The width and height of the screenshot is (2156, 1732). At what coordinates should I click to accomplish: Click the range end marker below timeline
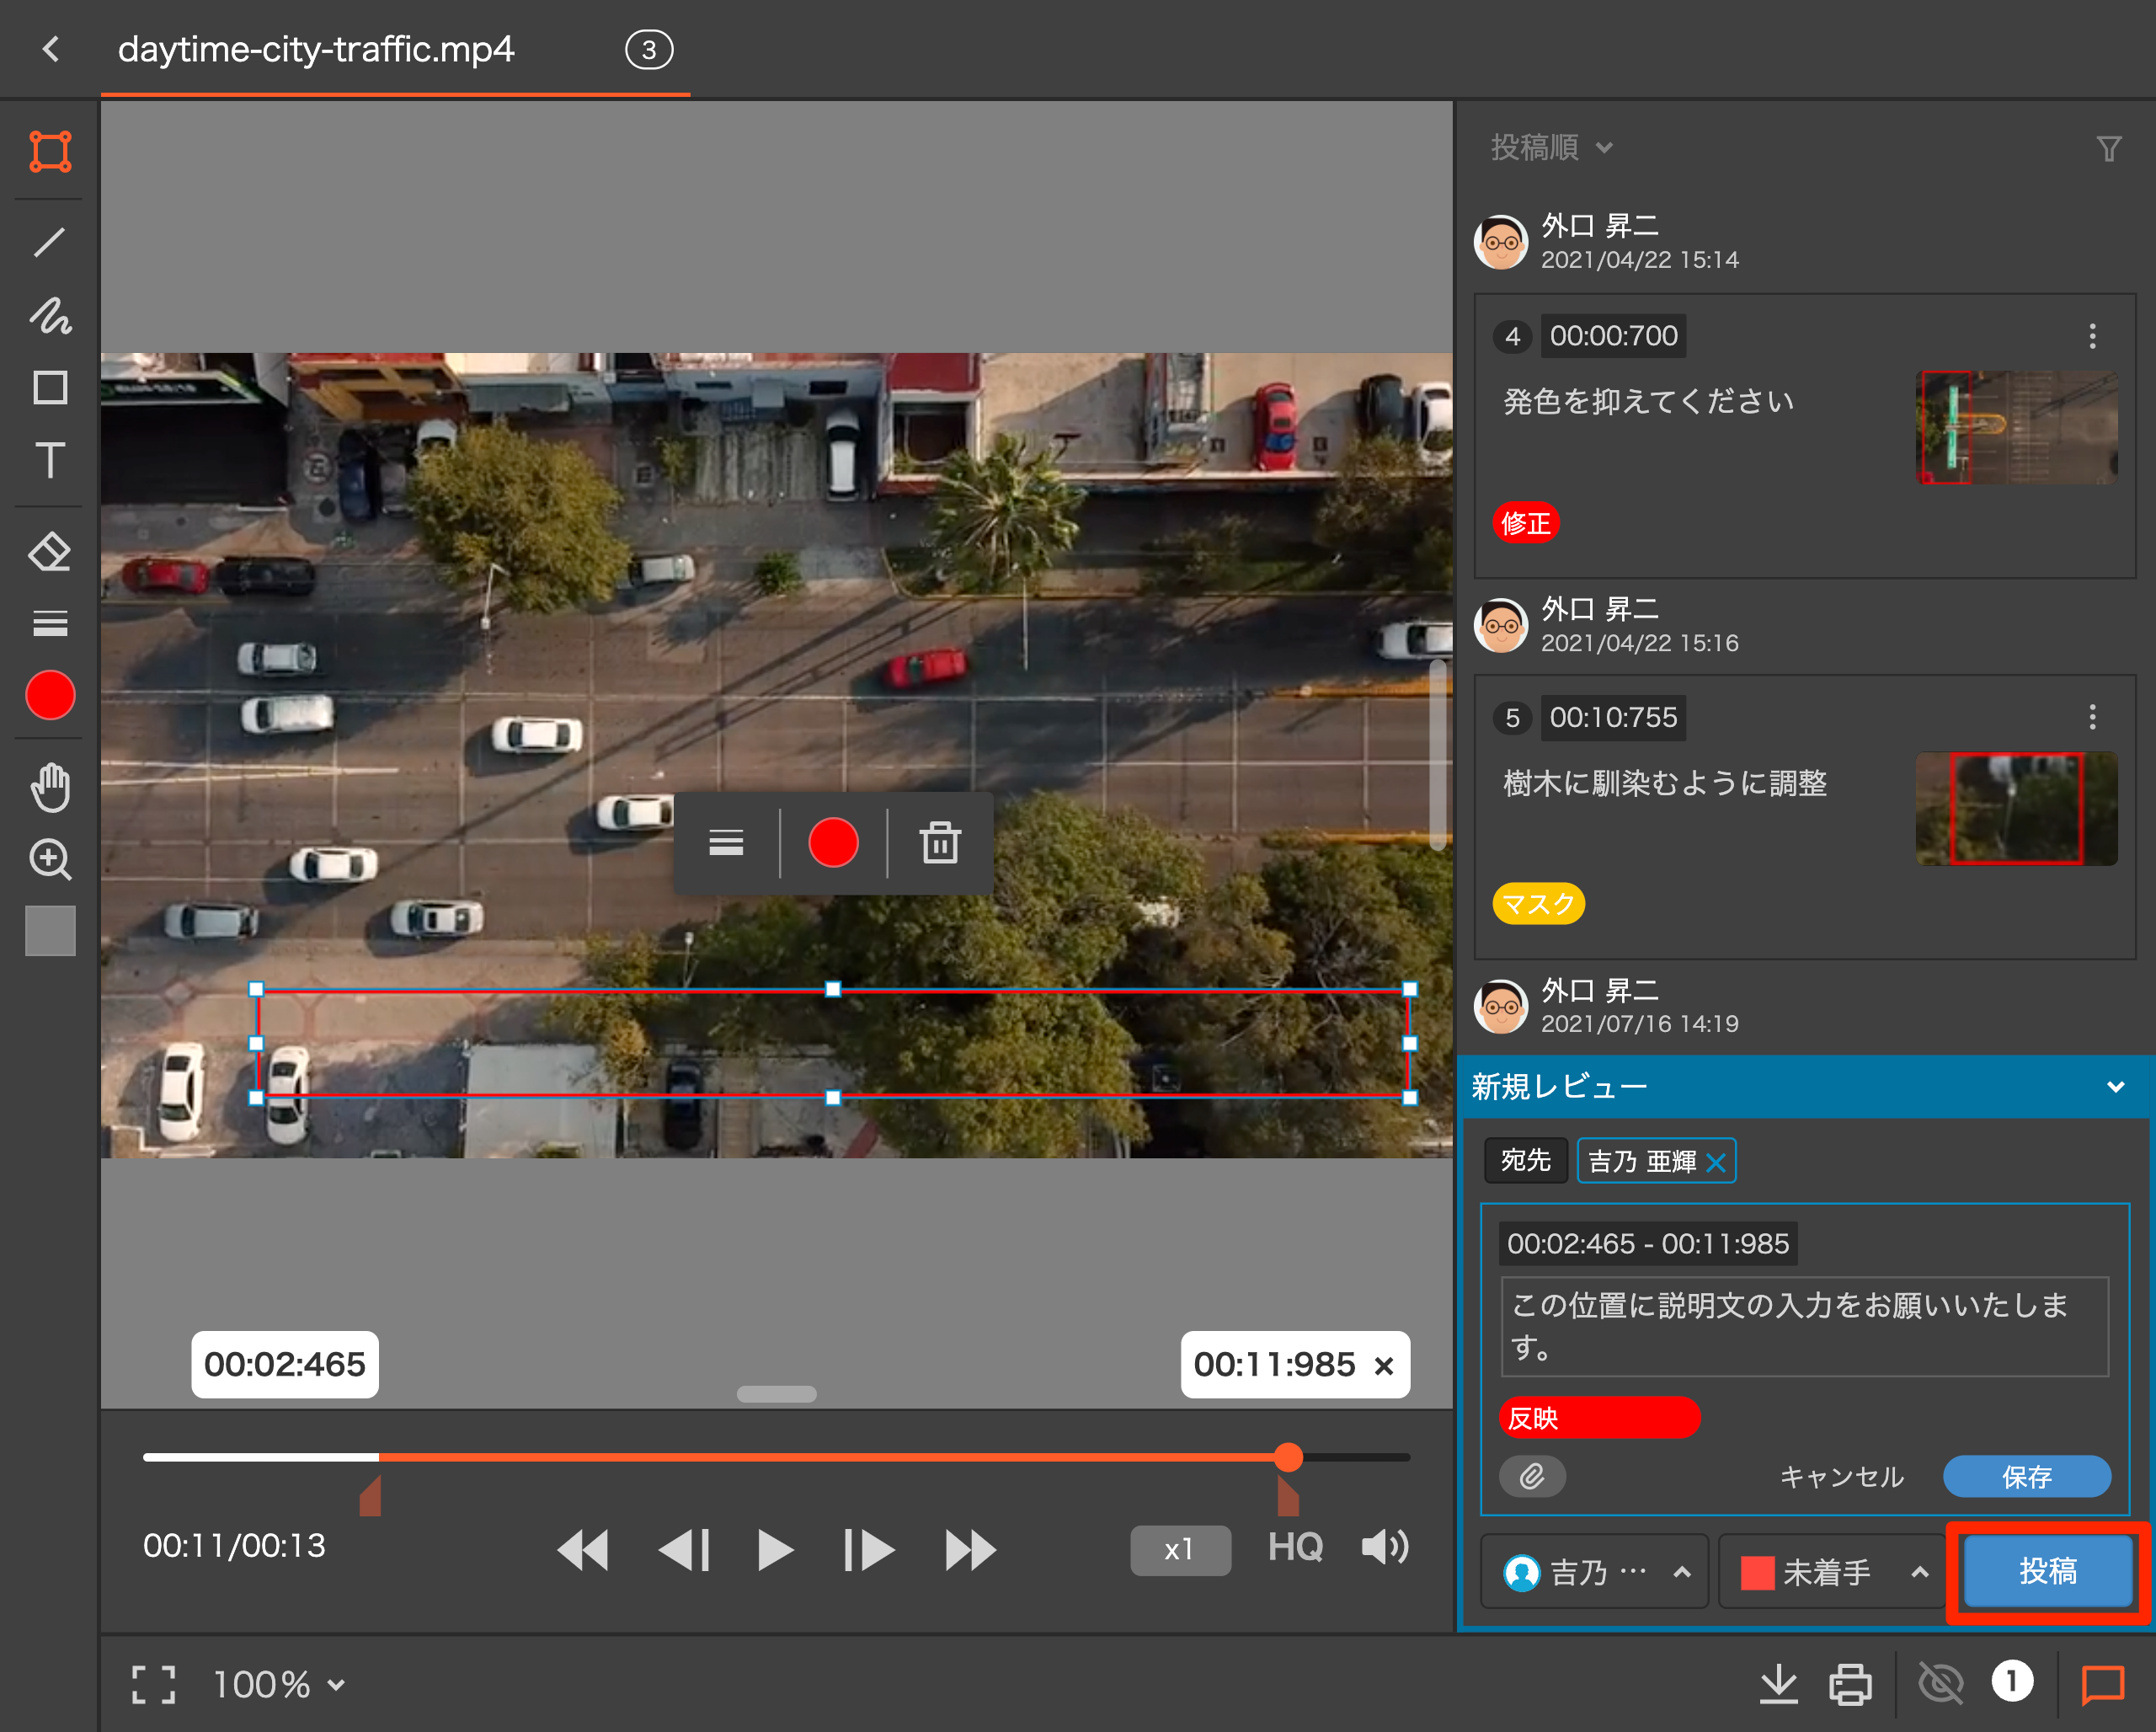coord(1289,1497)
